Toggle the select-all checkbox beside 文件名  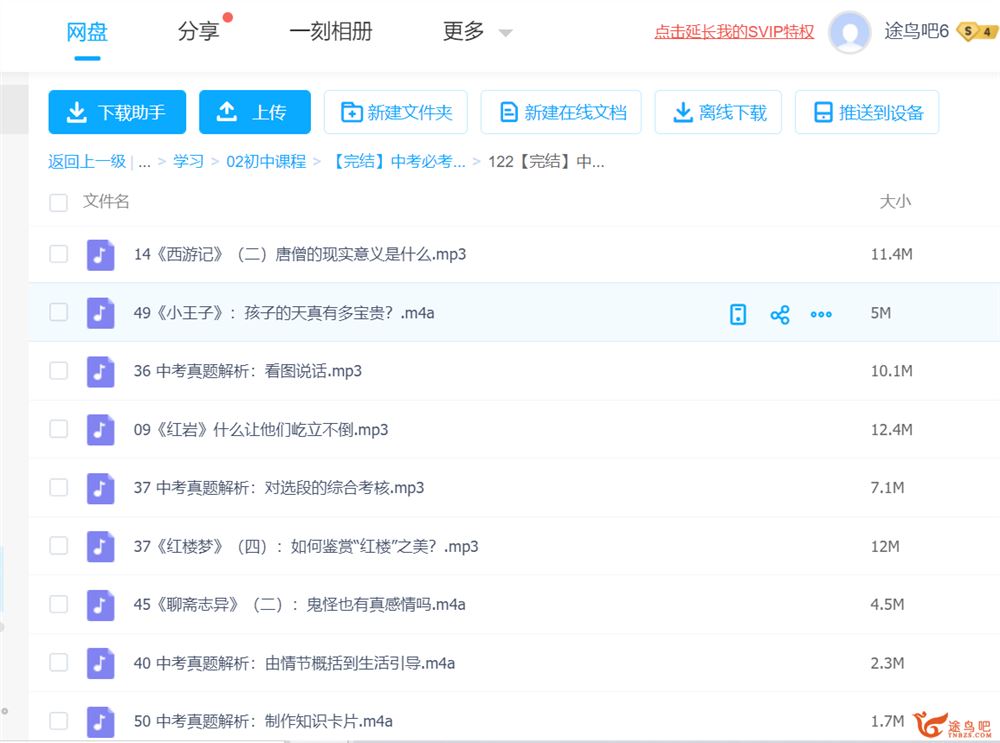(59, 203)
